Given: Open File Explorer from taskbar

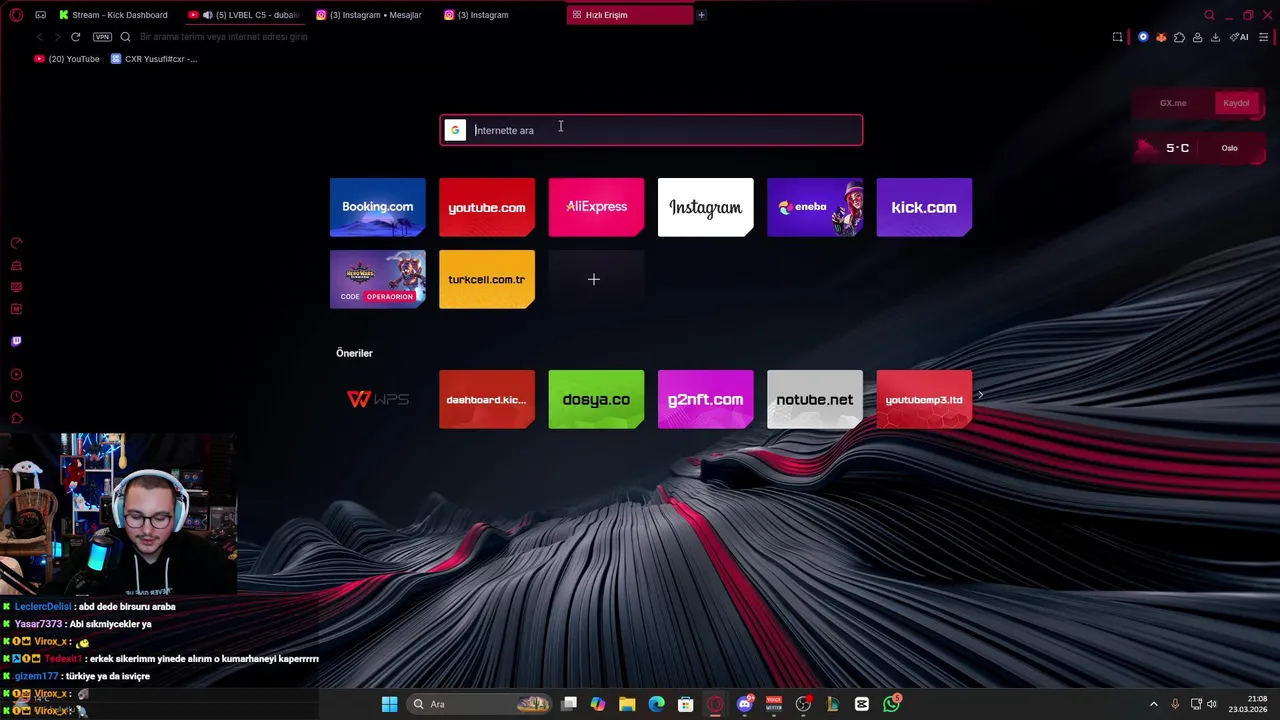Looking at the screenshot, I should tap(627, 704).
